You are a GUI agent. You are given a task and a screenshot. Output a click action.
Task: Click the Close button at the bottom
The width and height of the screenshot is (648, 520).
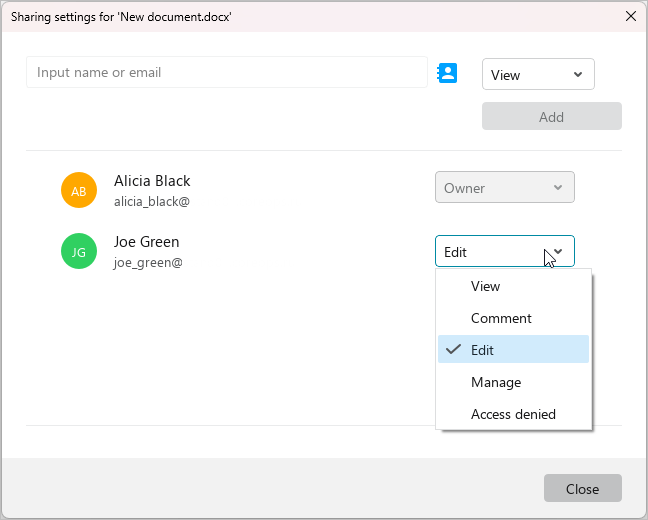[x=583, y=489]
